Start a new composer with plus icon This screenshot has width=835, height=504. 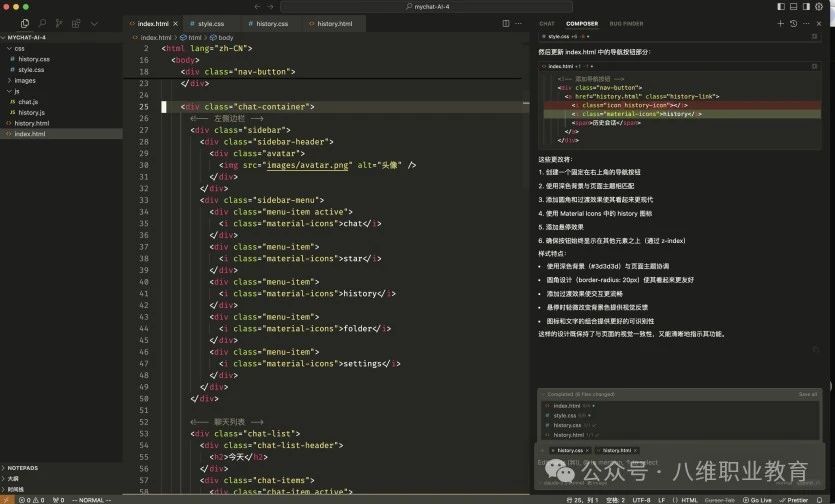781,23
